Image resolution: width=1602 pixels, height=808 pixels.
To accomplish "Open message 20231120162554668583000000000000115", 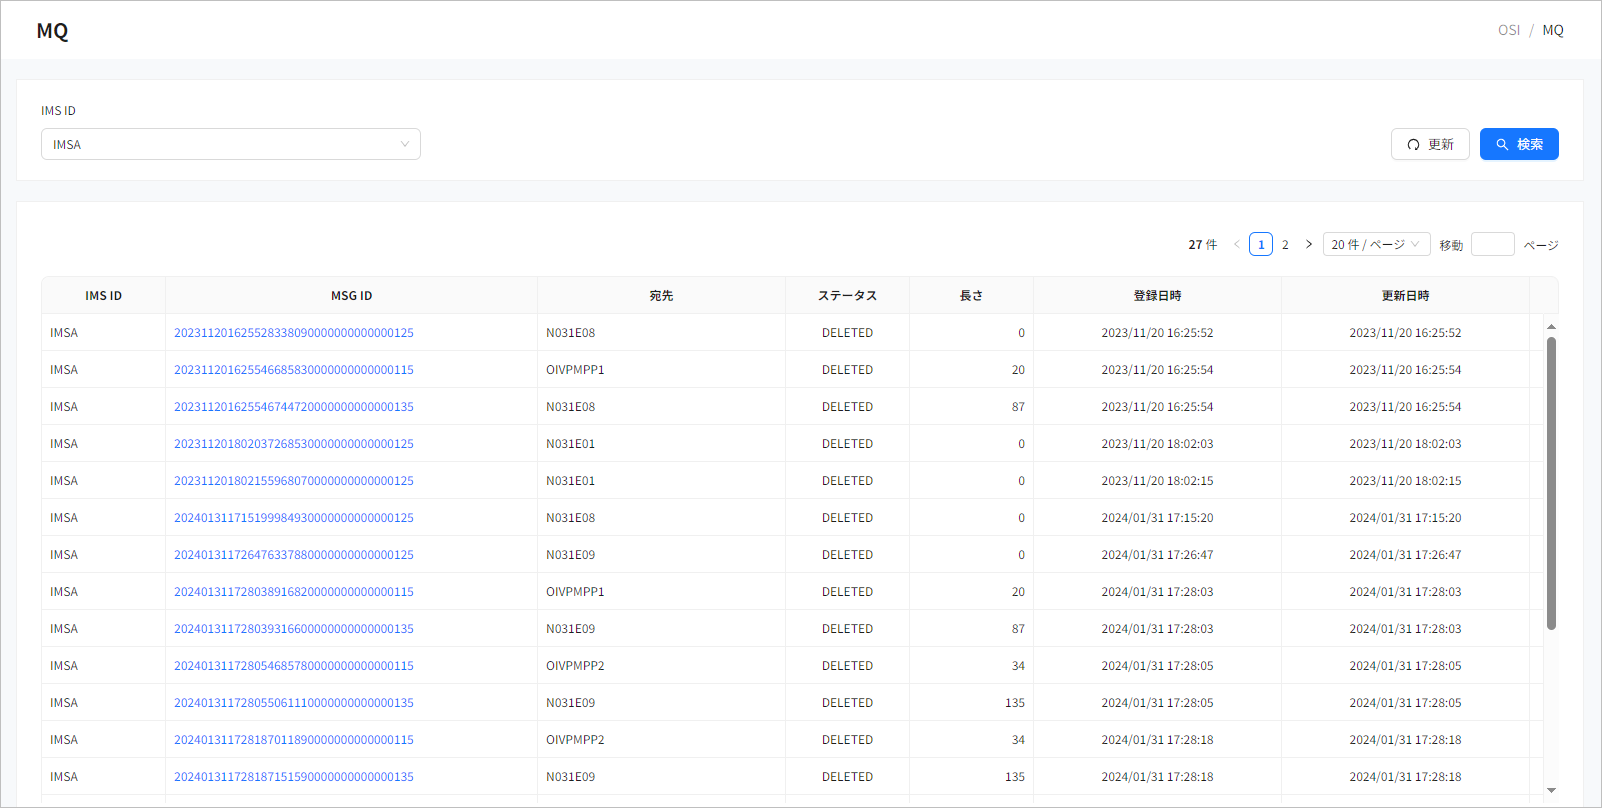I will 293,370.
